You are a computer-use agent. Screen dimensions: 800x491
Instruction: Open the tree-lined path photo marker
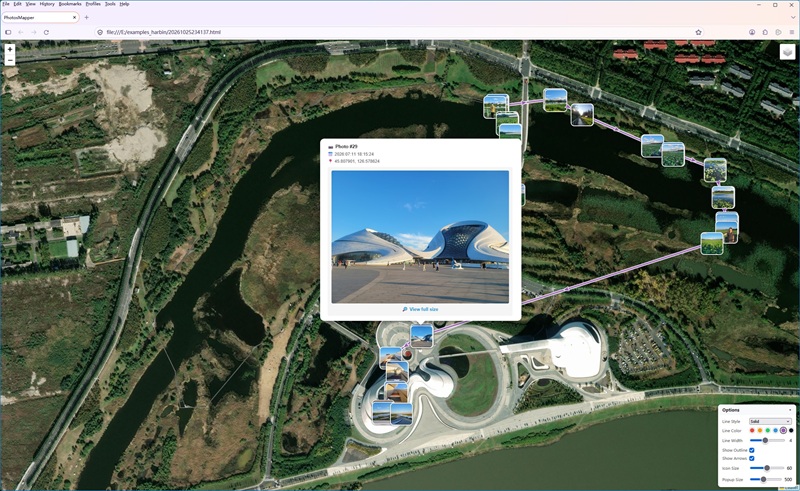click(x=582, y=114)
